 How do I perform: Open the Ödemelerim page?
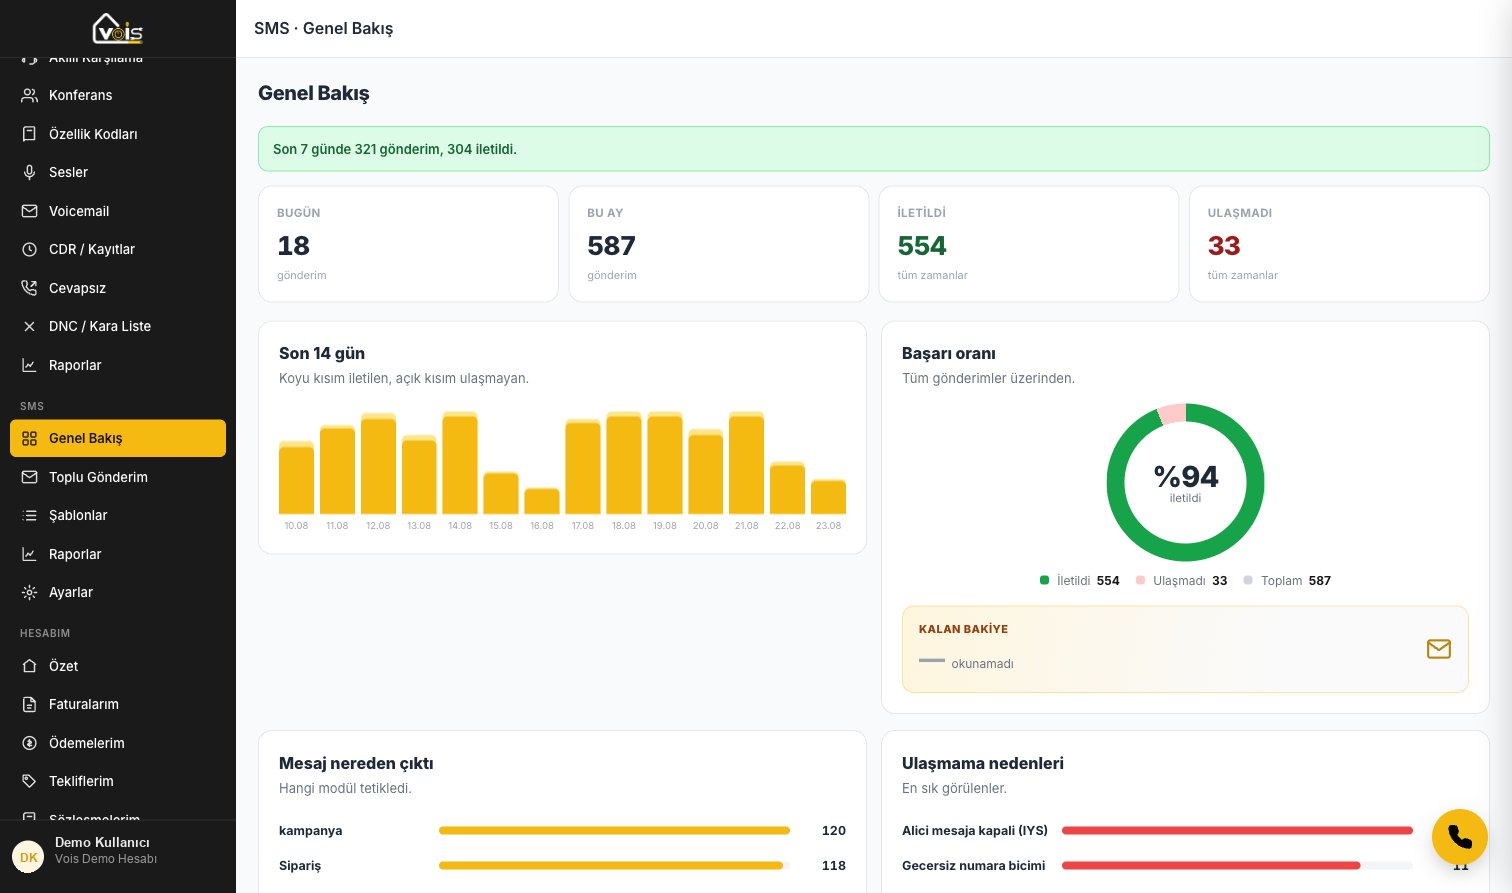click(x=118, y=743)
